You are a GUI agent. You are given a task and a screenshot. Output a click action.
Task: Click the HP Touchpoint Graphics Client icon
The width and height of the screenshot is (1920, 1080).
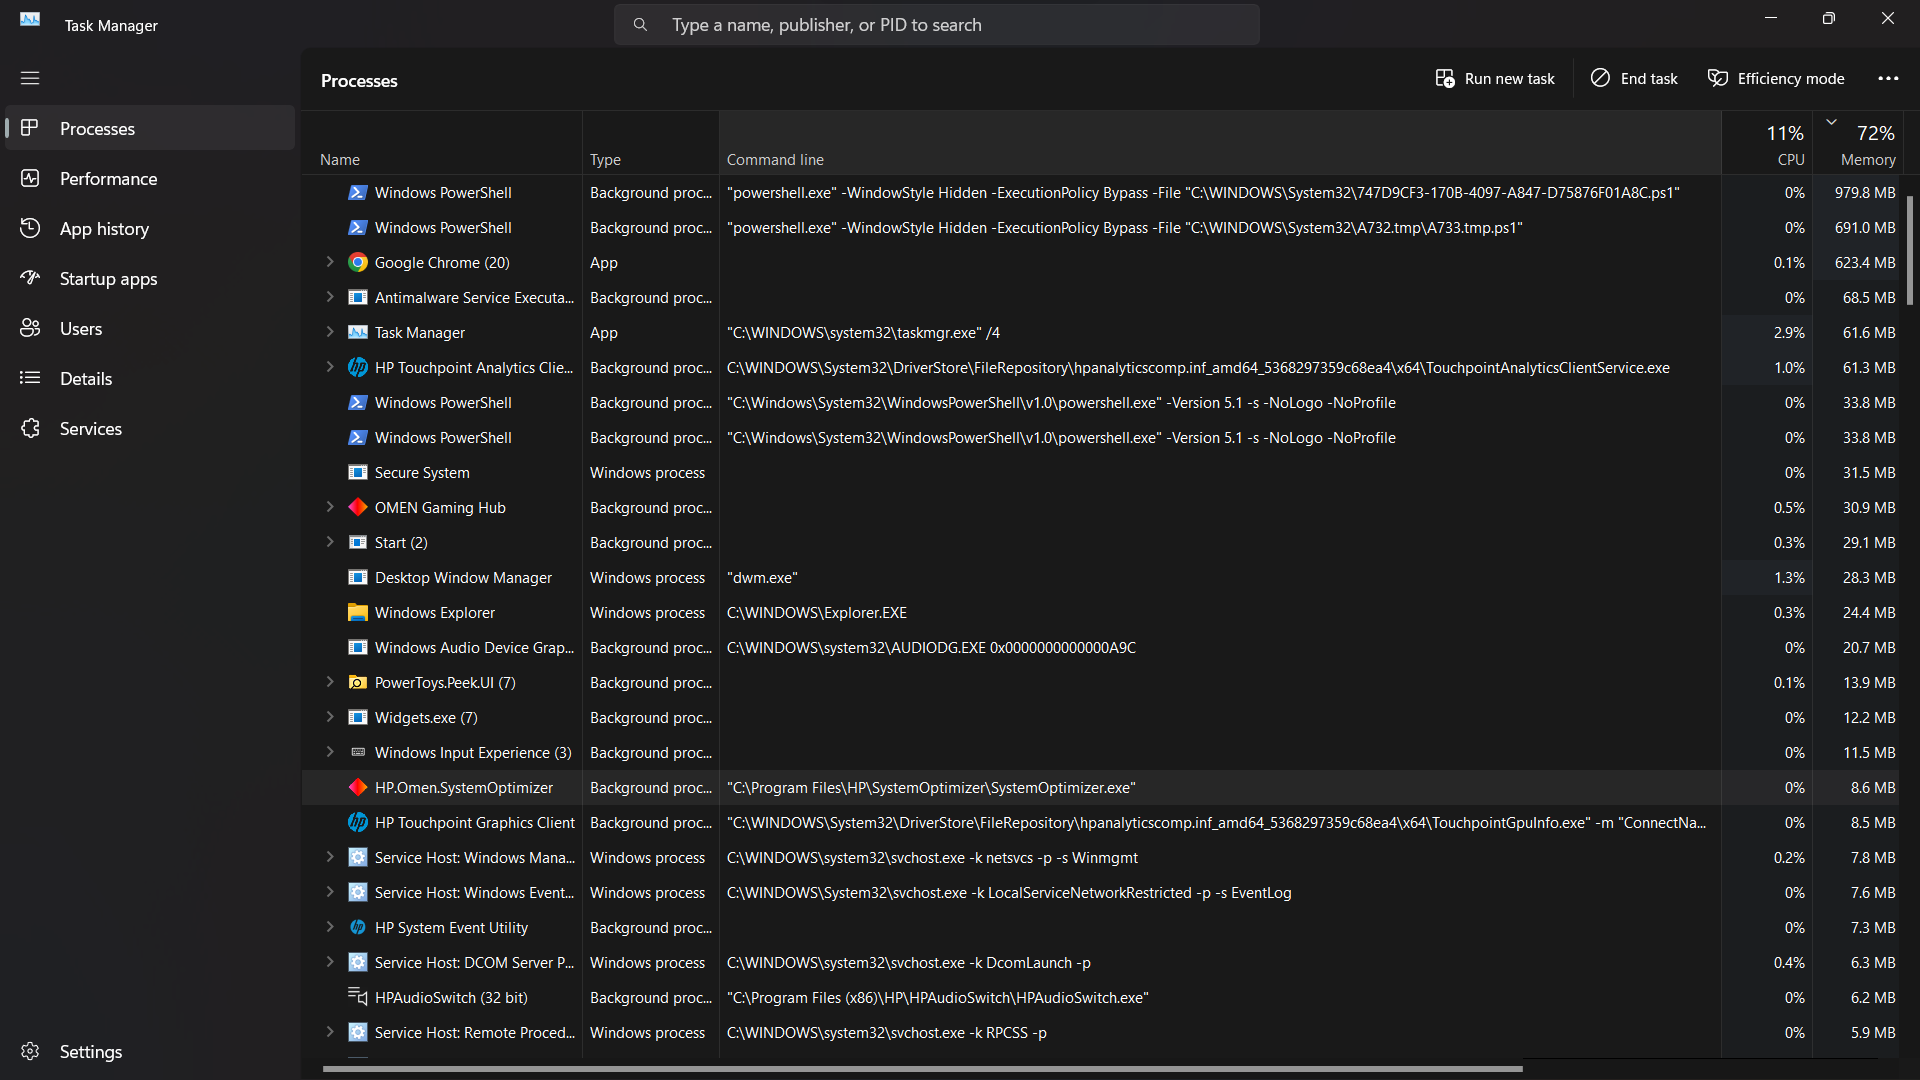358,822
